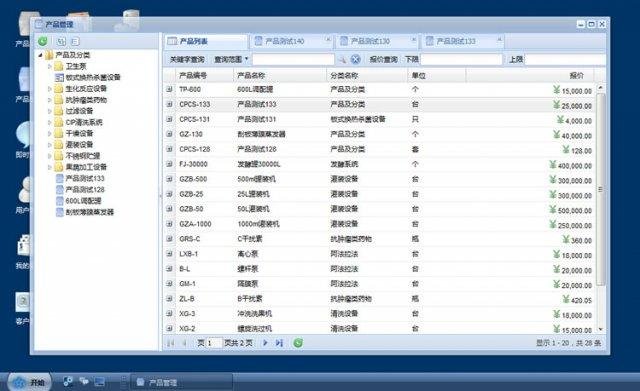Select 600L调配罐 in the tree
The height and width of the screenshot is (391, 640).
coord(83,201)
